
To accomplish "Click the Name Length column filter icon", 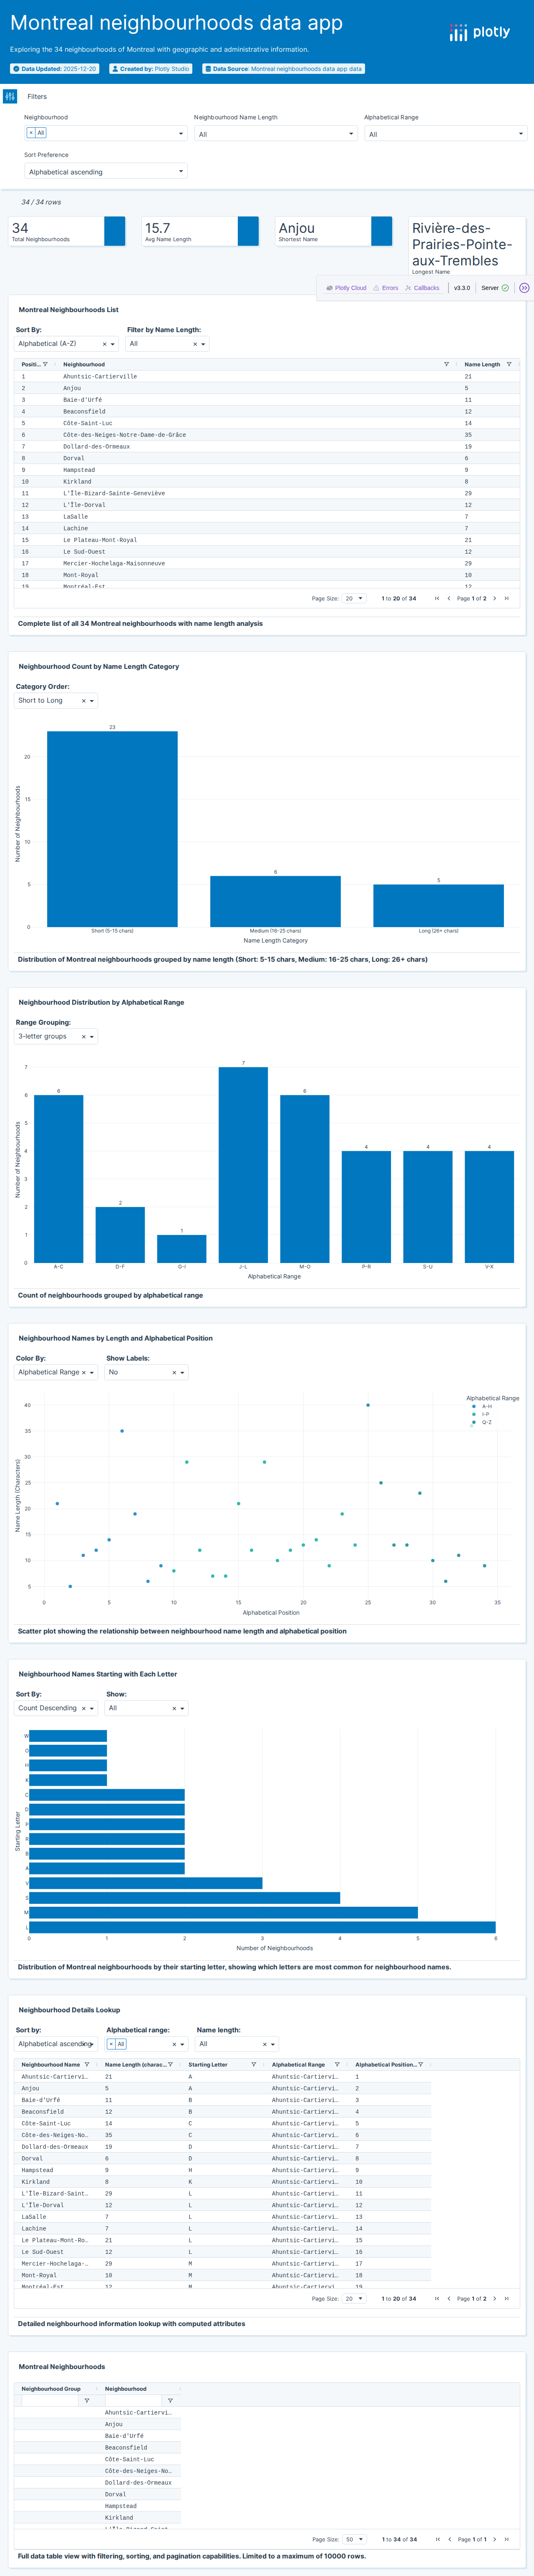I will [509, 364].
